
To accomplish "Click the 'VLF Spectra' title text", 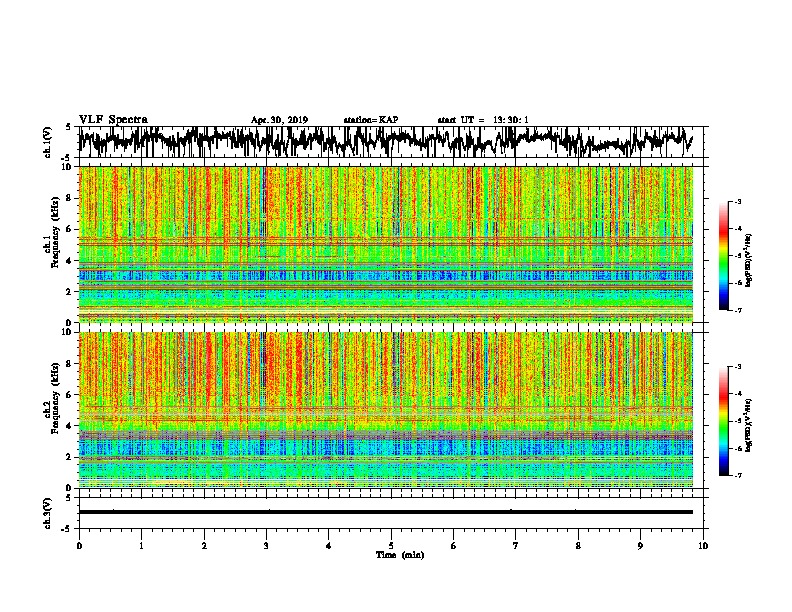I will point(113,120).
